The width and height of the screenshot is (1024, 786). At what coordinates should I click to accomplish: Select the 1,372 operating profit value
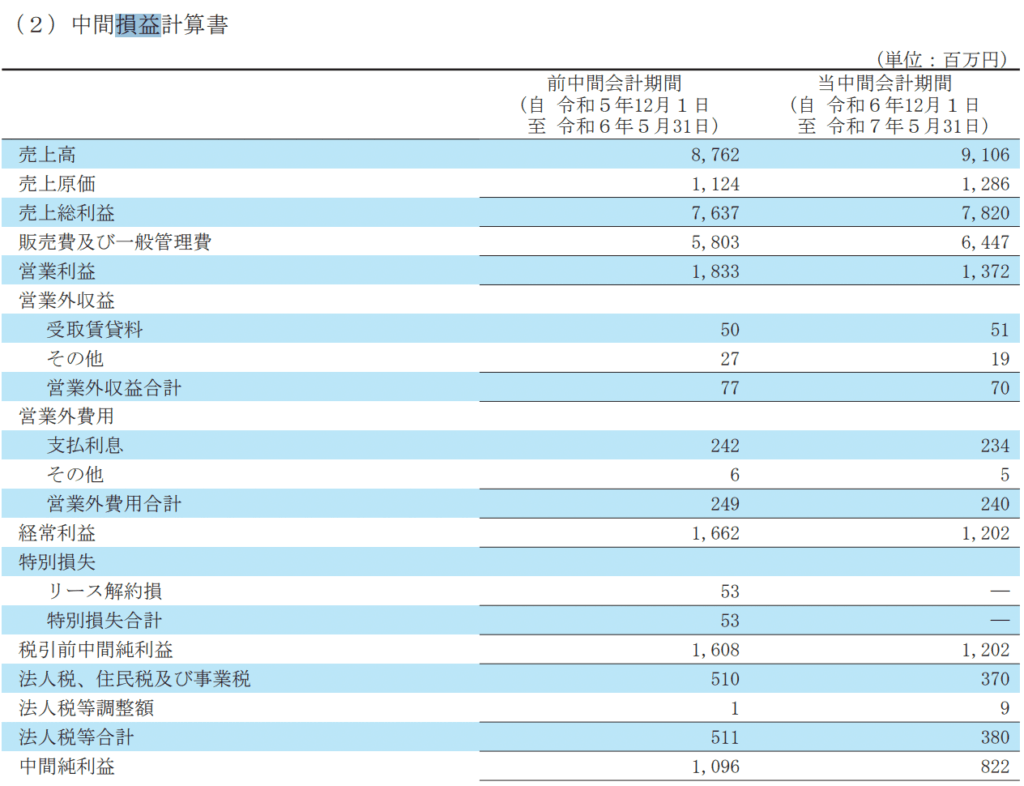tap(986, 271)
